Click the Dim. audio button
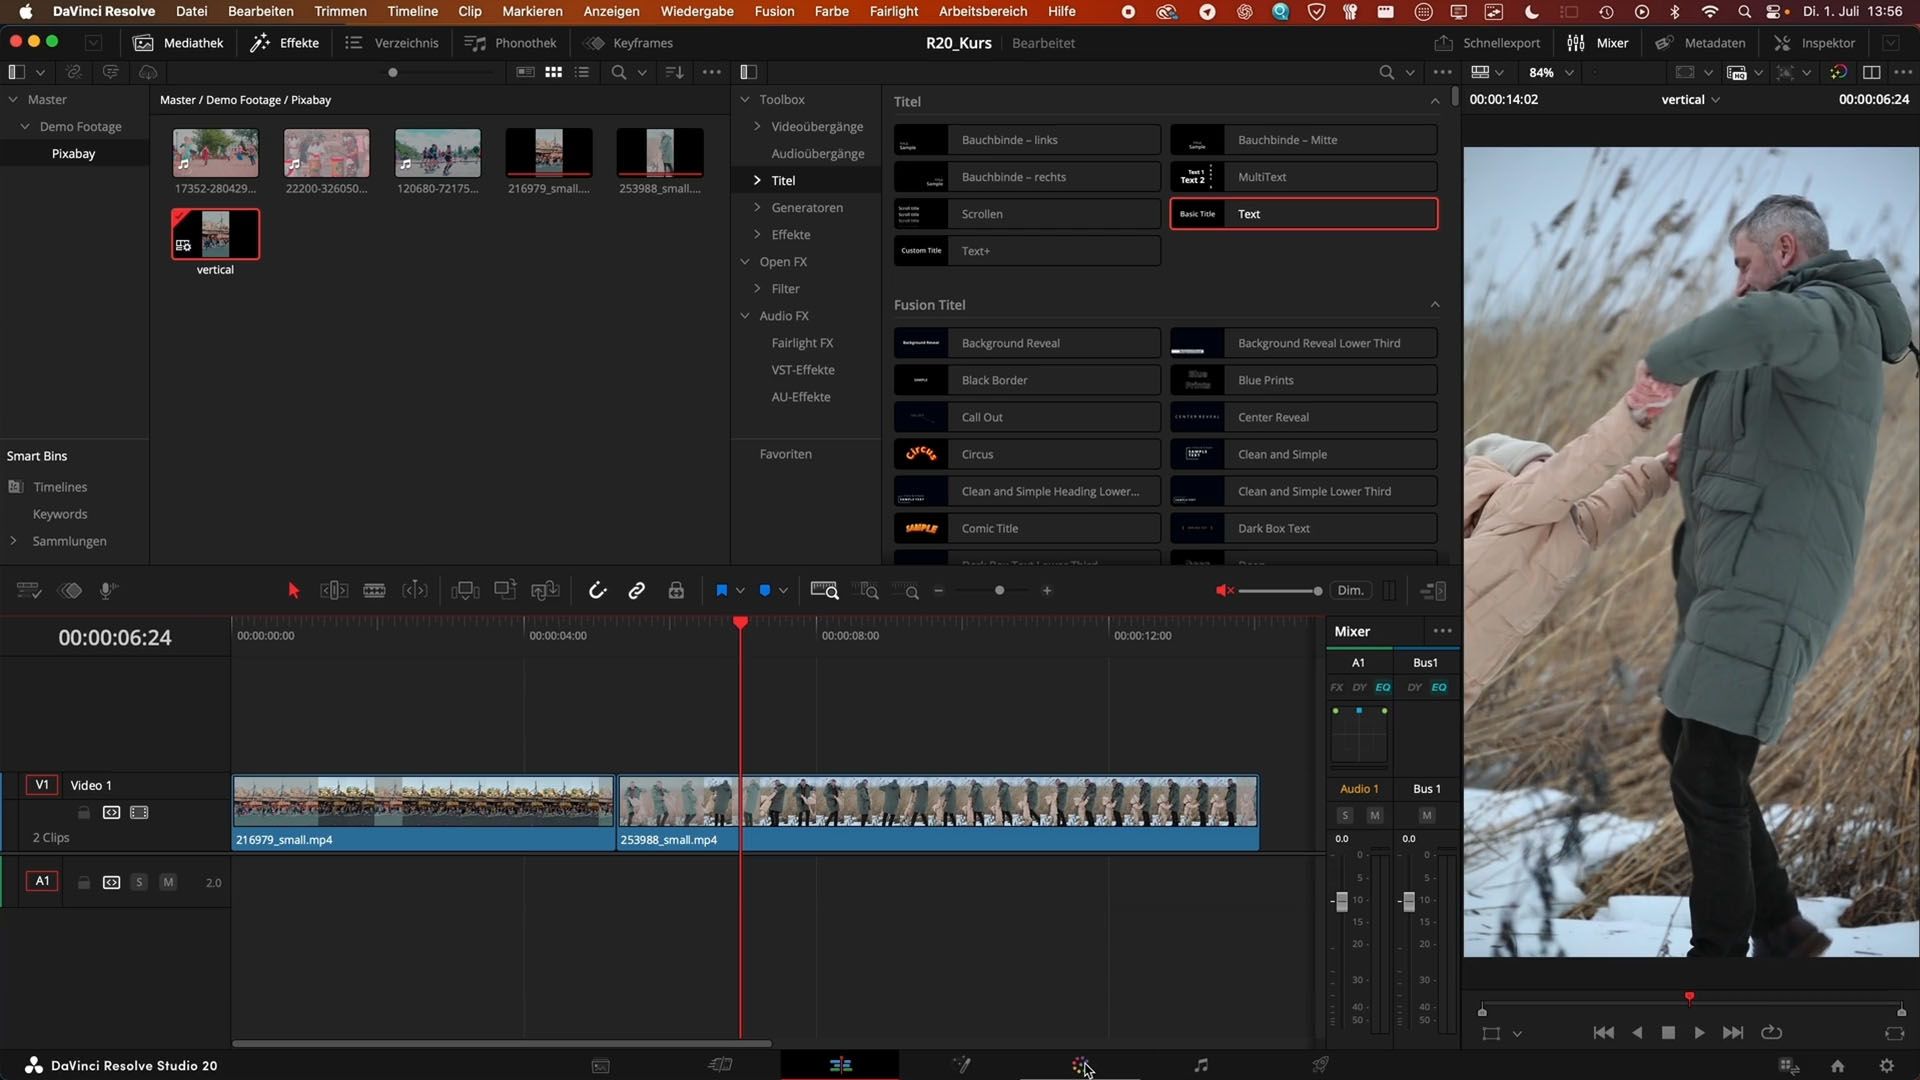Screen dimensions: 1920x1080 [1350, 591]
